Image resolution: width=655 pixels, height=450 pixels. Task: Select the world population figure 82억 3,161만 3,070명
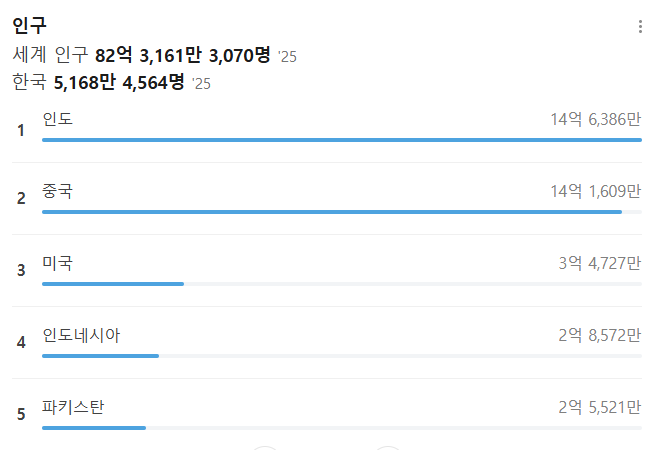183,55
